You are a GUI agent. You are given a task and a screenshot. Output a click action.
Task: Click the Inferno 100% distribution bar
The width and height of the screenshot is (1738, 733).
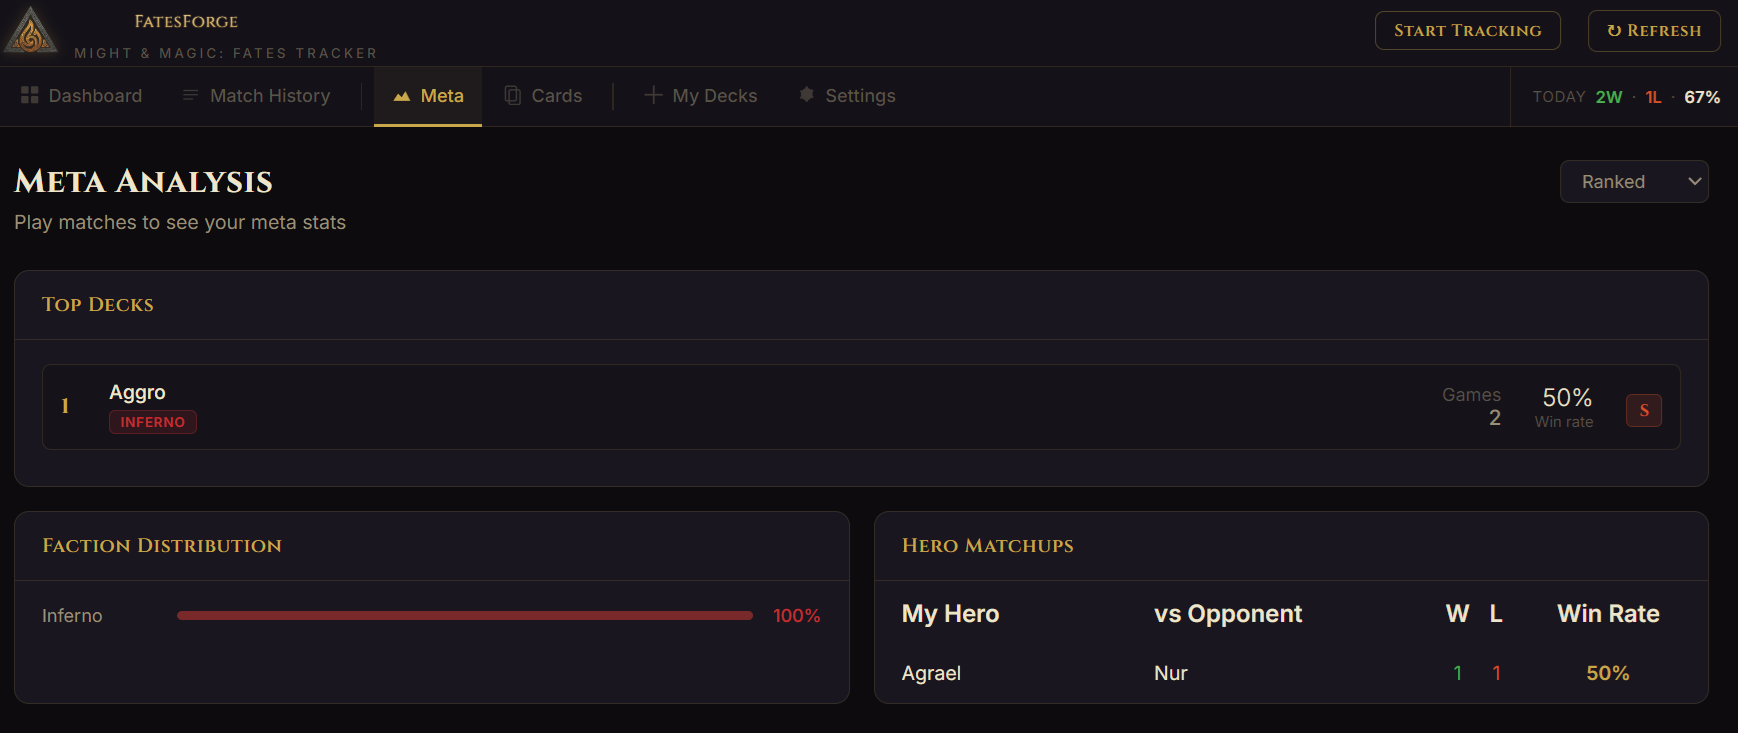pyautogui.click(x=464, y=615)
